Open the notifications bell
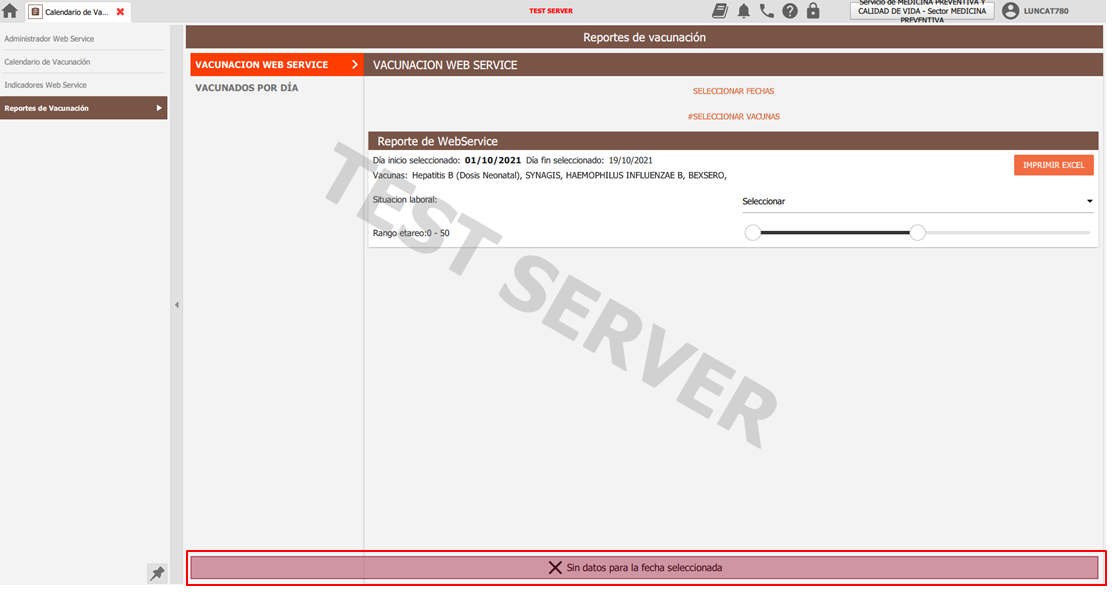Image resolution: width=1112 pixels, height=592 pixels. tap(744, 11)
